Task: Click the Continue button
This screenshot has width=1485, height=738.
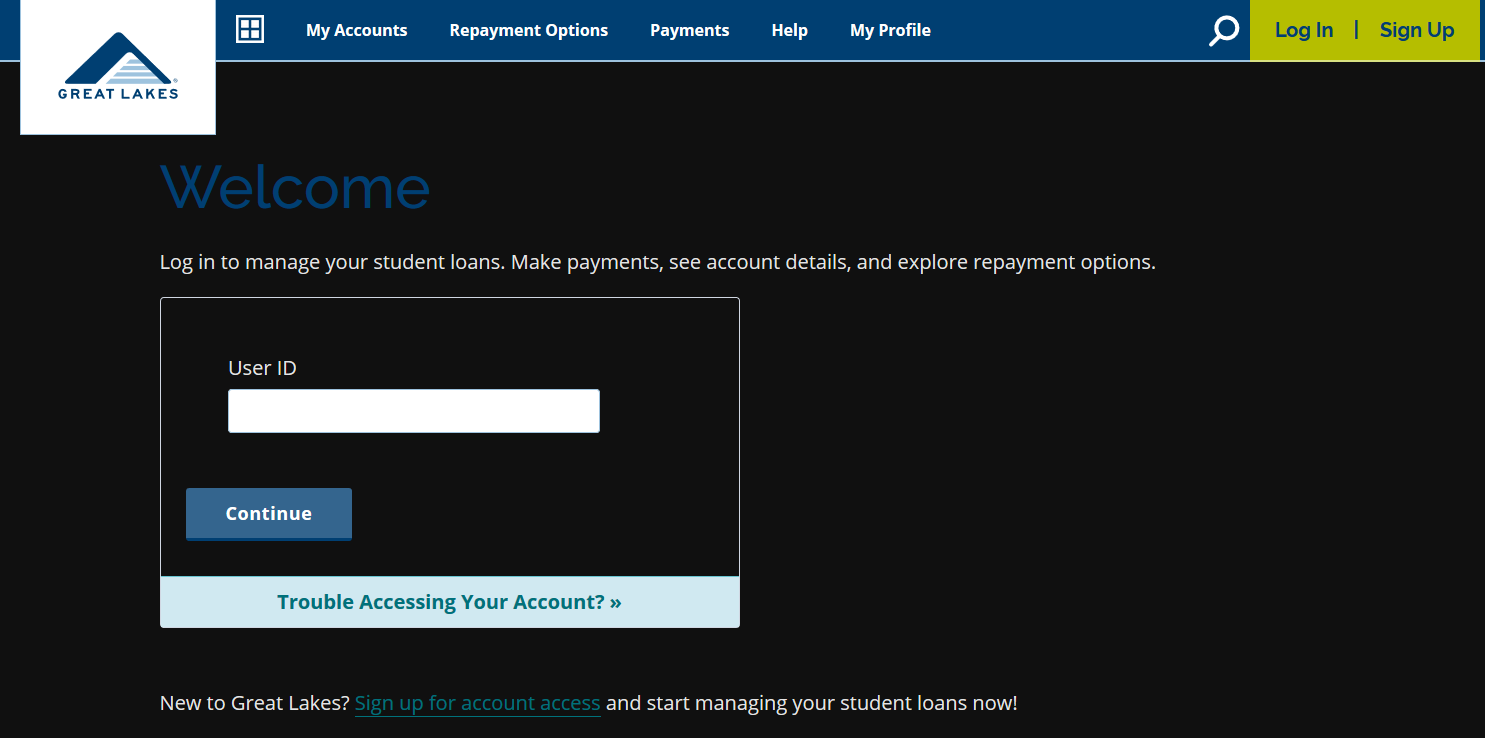Action: [x=269, y=514]
